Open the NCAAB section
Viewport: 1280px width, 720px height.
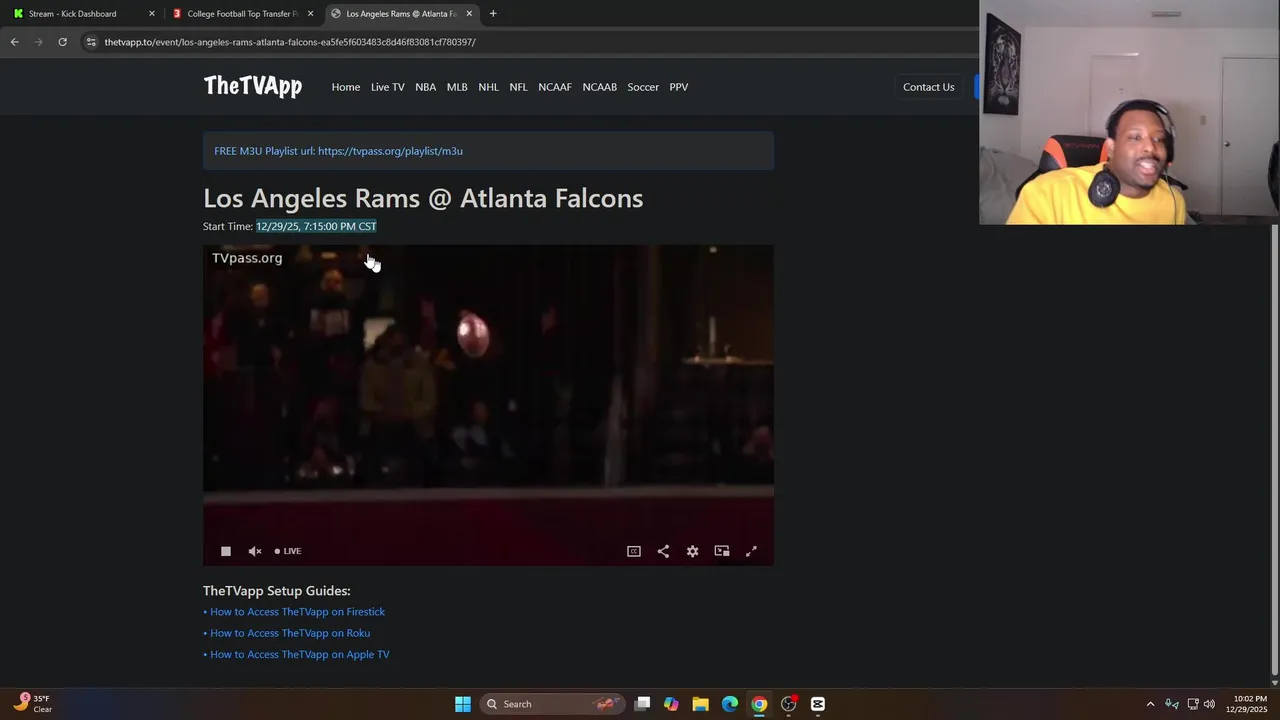(x=600, y=87)
